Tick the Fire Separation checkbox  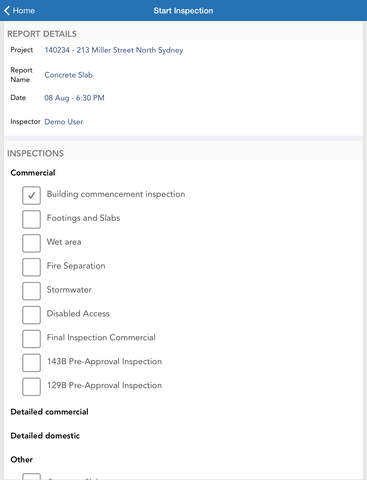31,267
